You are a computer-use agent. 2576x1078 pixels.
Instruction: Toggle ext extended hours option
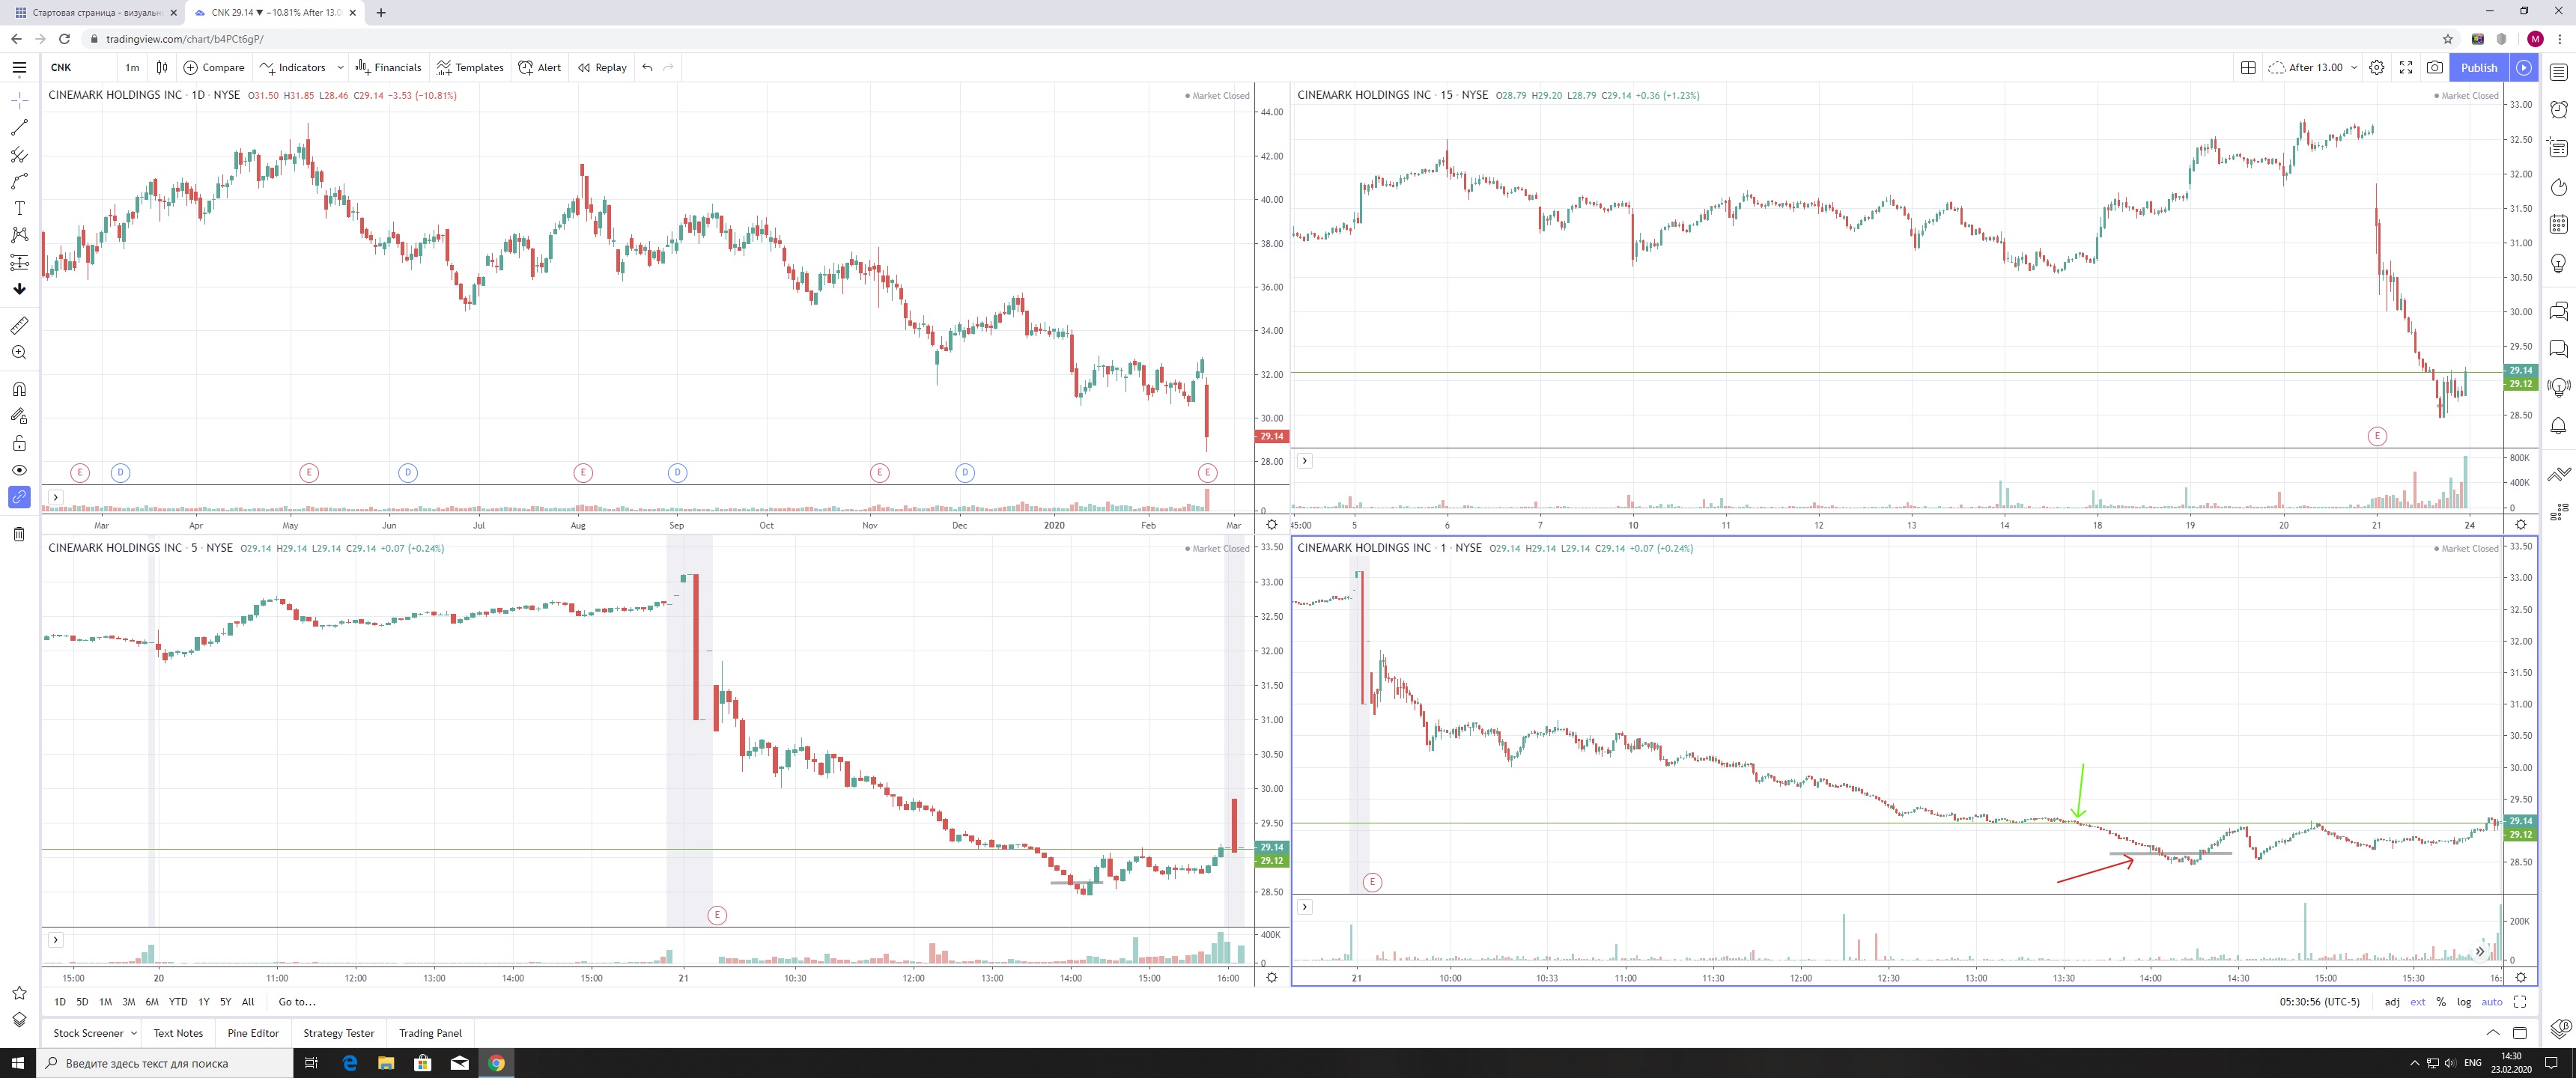2417,1001
